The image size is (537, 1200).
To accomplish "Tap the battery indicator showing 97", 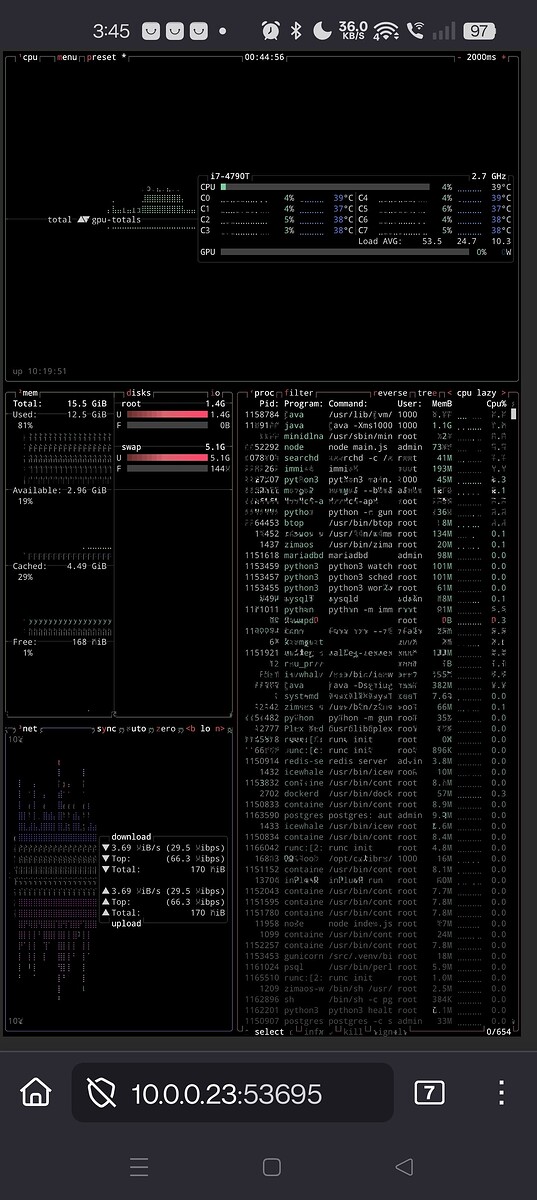I will [480, 31].
